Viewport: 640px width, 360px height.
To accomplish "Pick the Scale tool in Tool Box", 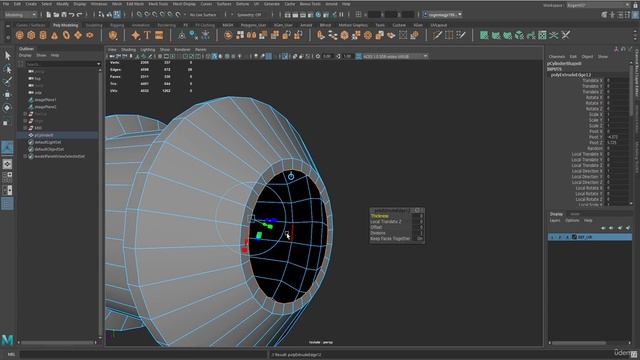I will point(6,122).
